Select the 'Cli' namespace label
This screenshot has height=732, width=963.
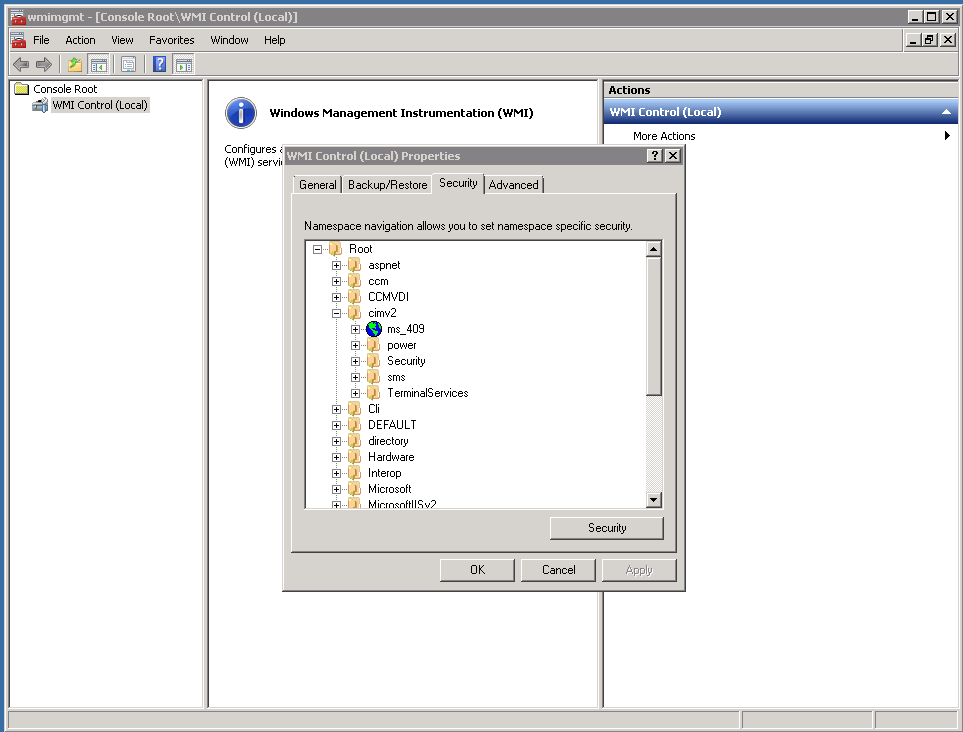[374, 409]
